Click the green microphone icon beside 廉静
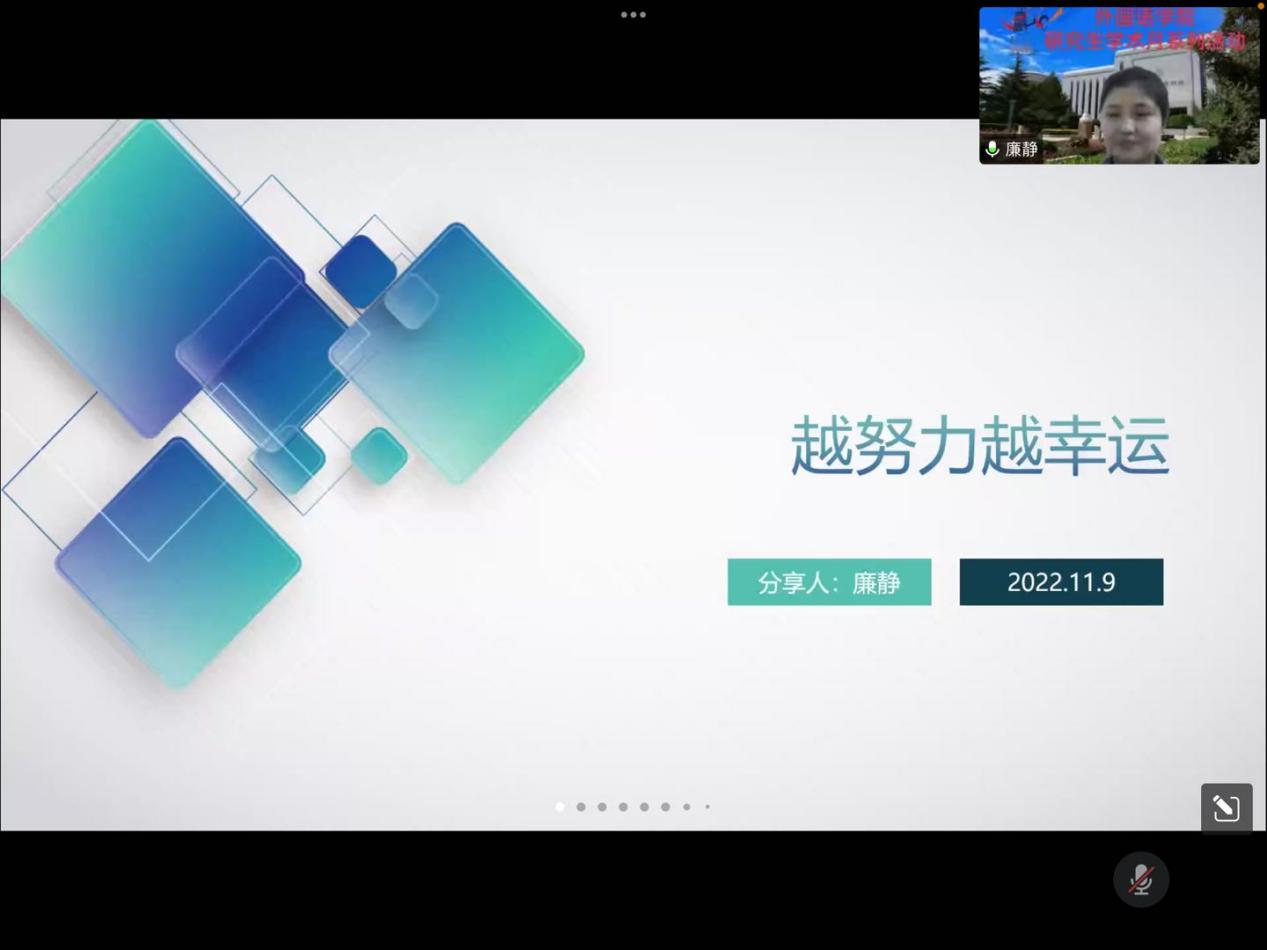The image size is (1267, 950). point(992,149)
